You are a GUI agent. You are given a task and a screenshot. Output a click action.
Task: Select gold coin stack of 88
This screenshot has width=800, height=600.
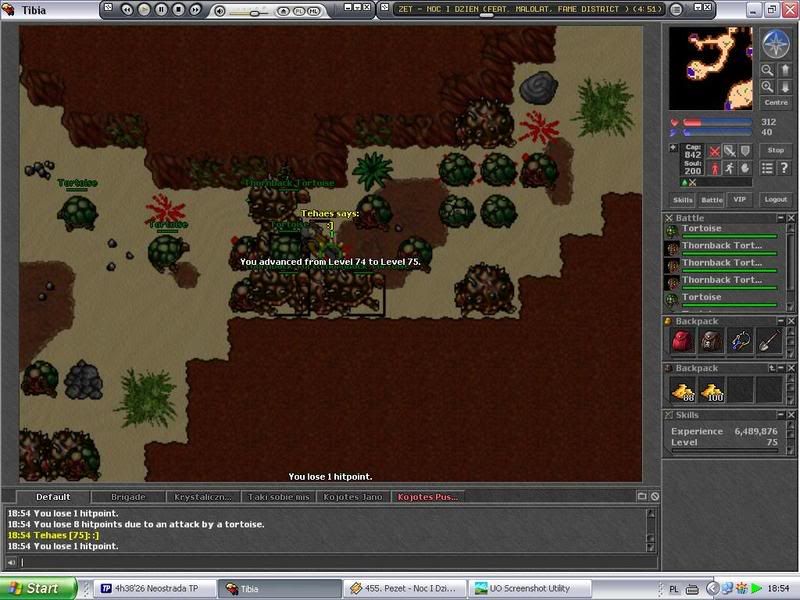[x=682, y=390]
